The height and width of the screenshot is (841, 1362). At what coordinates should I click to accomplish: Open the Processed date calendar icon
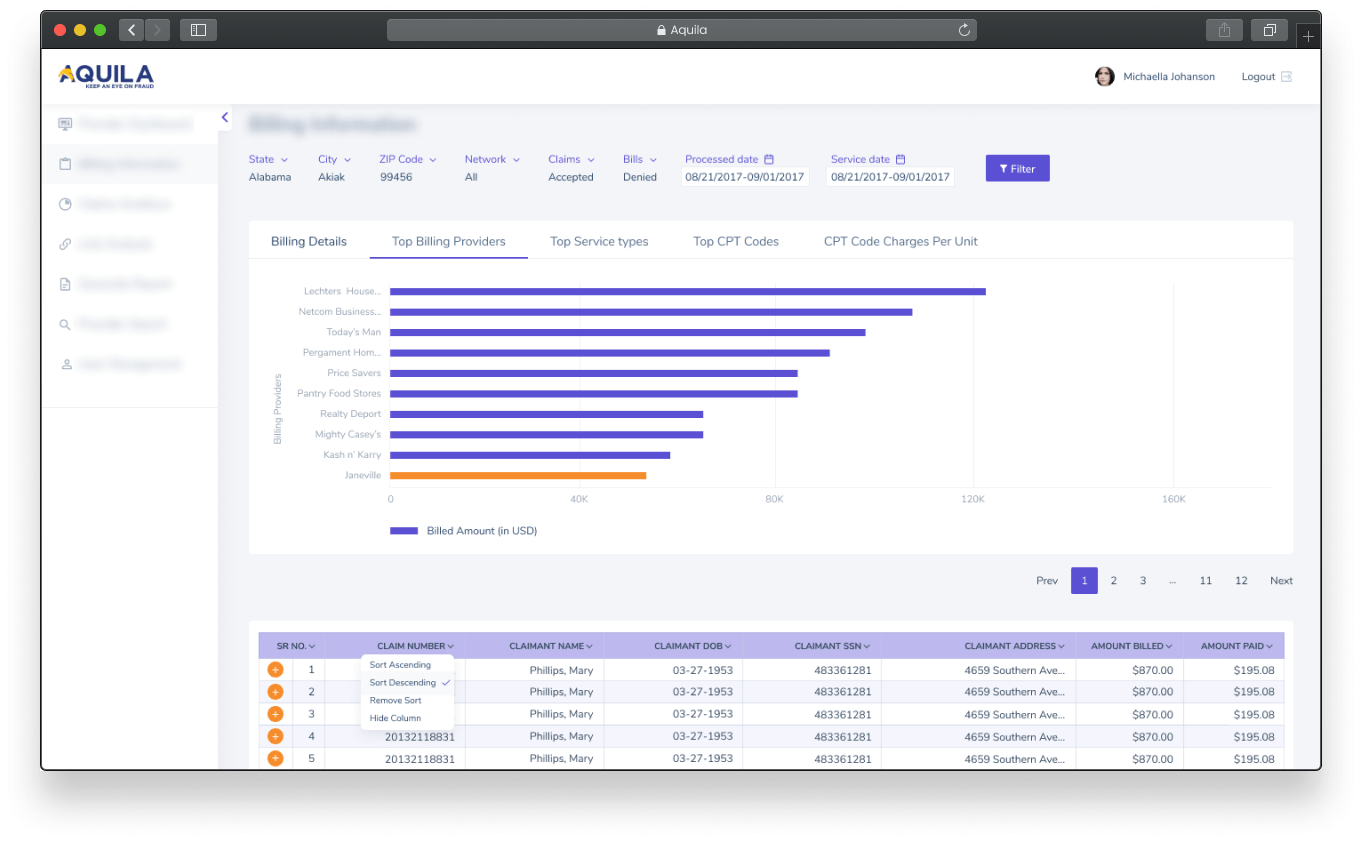[x=769, y=159]
